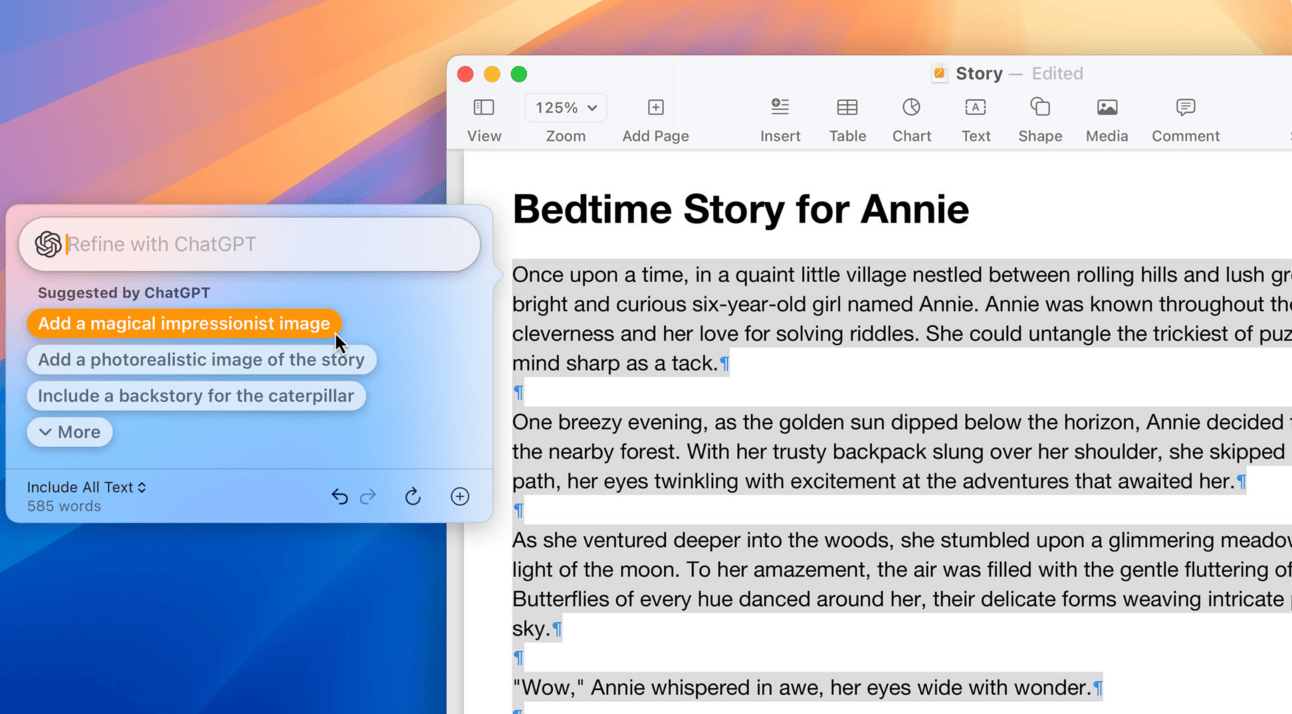
Task: Open the 125% Zoom dropdown
Action: (565, 108)
